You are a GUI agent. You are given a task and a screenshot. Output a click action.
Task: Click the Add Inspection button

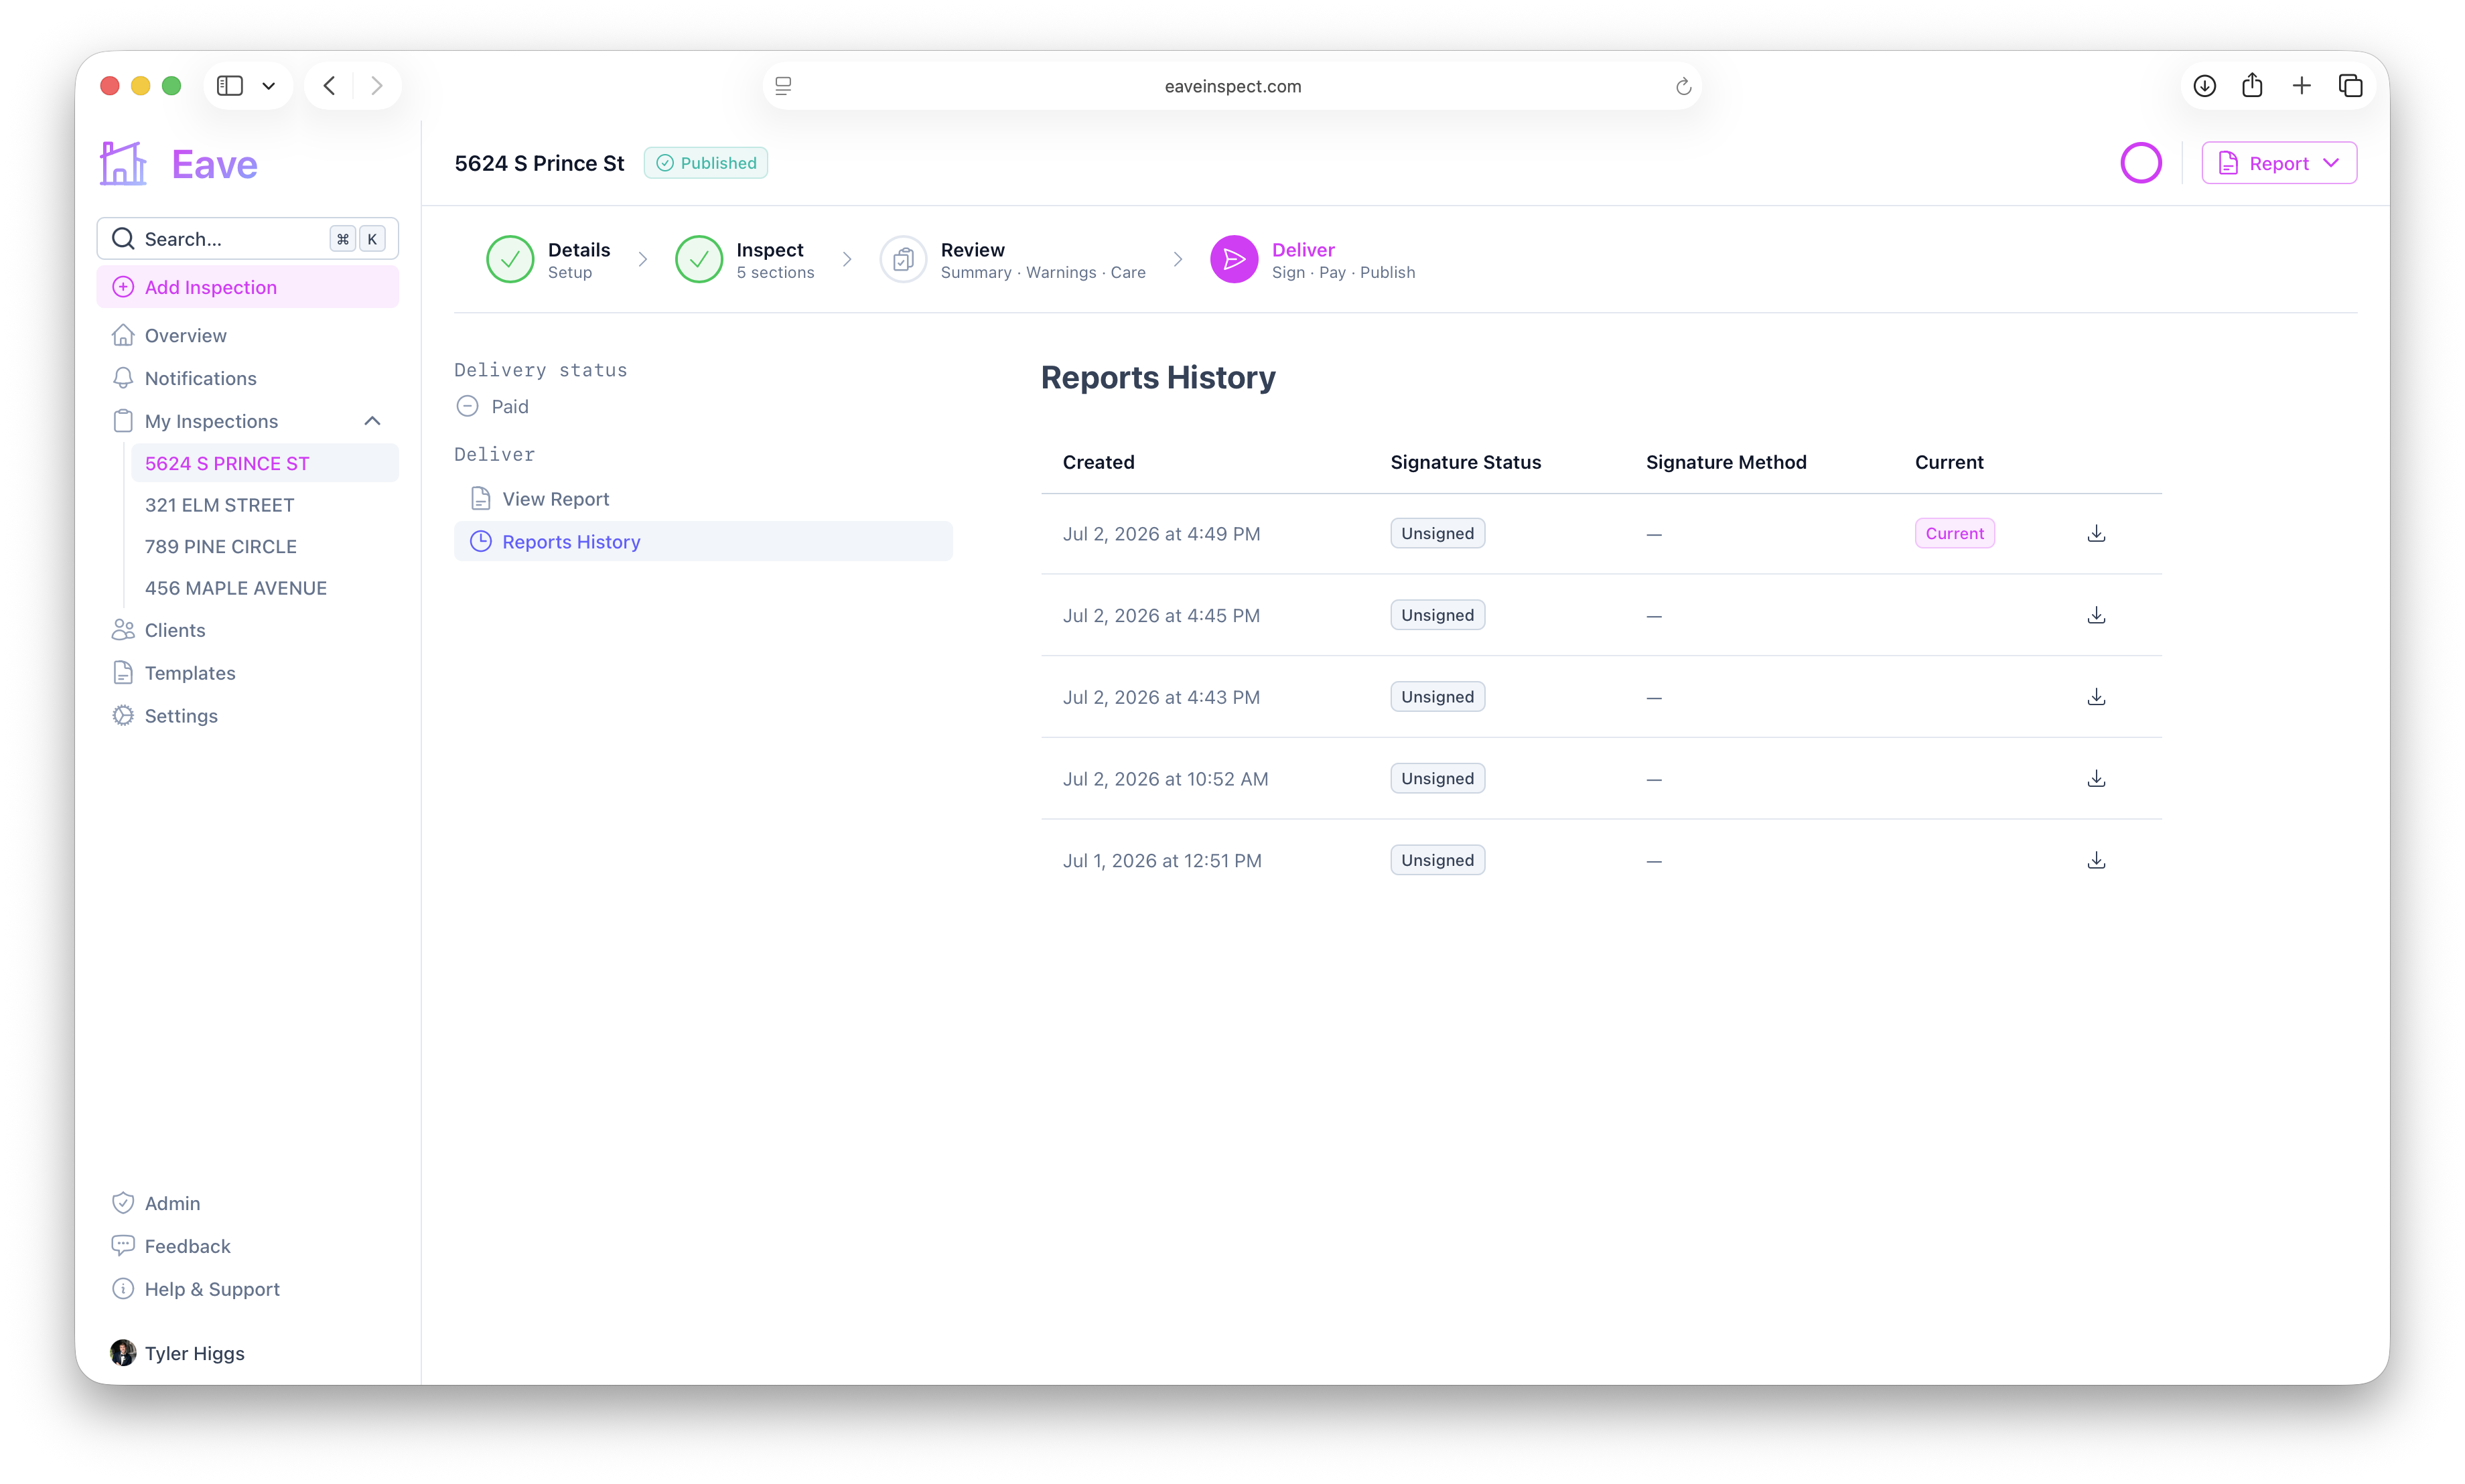click(247, 287)
